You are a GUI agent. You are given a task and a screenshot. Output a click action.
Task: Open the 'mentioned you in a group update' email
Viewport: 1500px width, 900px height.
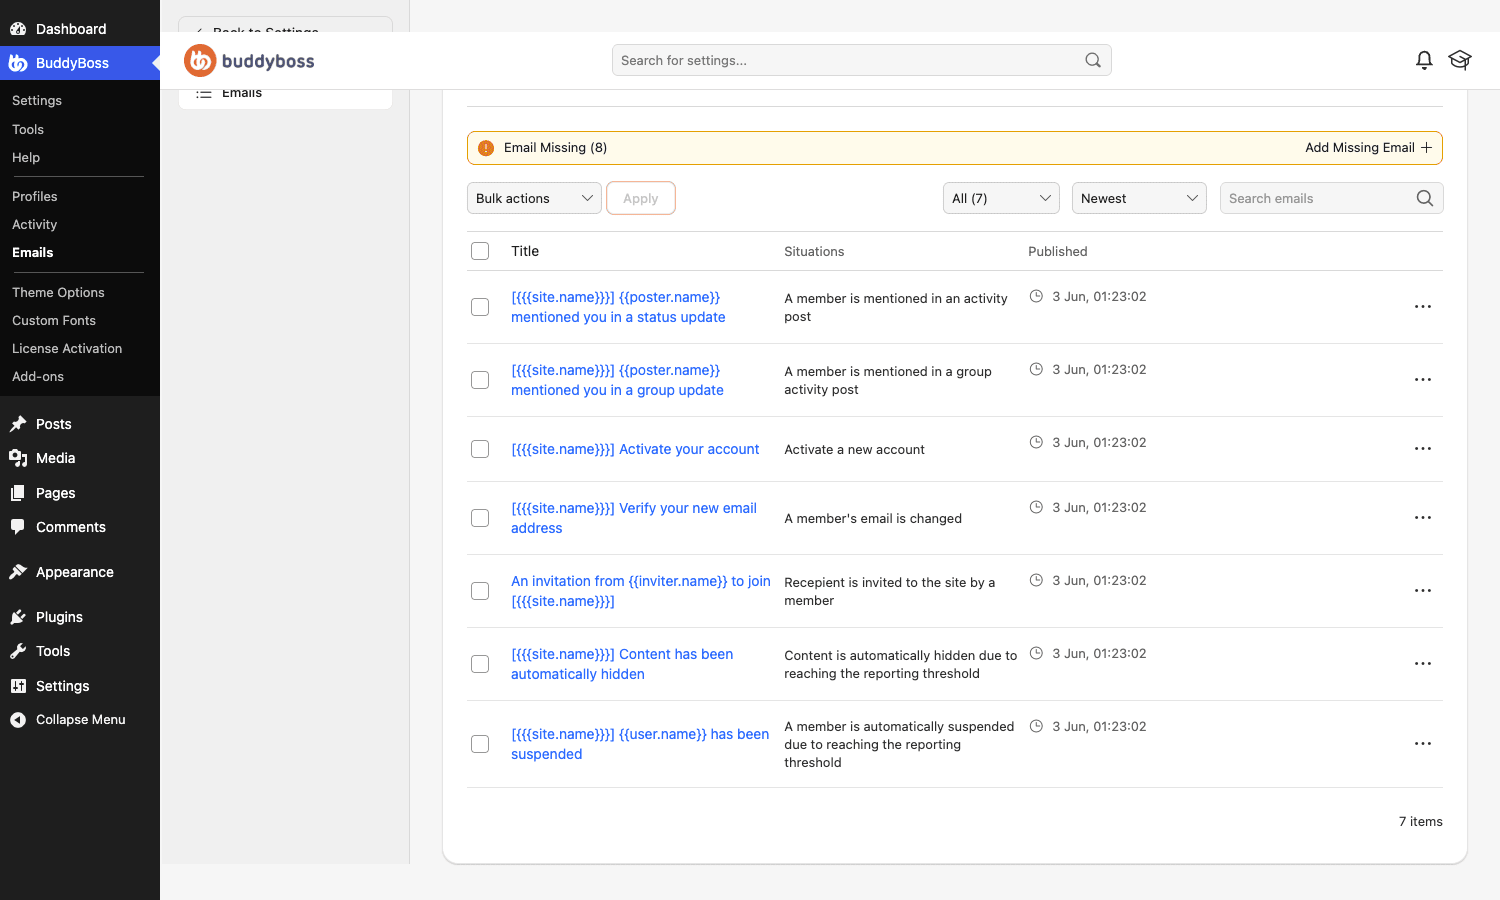coord(617,380)
